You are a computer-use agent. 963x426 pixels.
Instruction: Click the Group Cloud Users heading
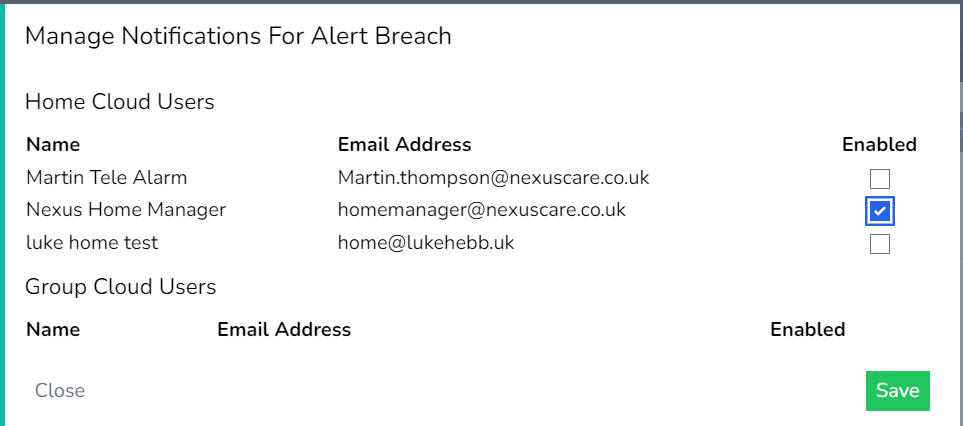point(120,287)
